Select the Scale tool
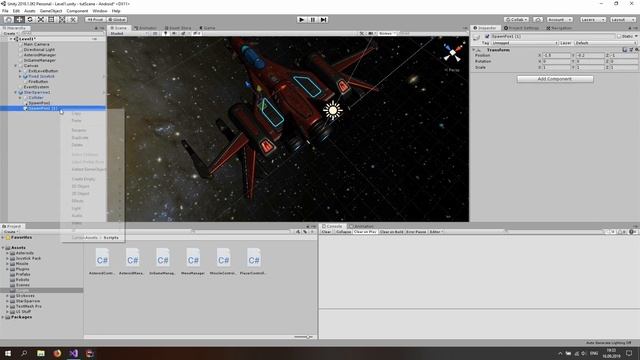Viewport: 640px width, 360px height. [x=41, y=20]
